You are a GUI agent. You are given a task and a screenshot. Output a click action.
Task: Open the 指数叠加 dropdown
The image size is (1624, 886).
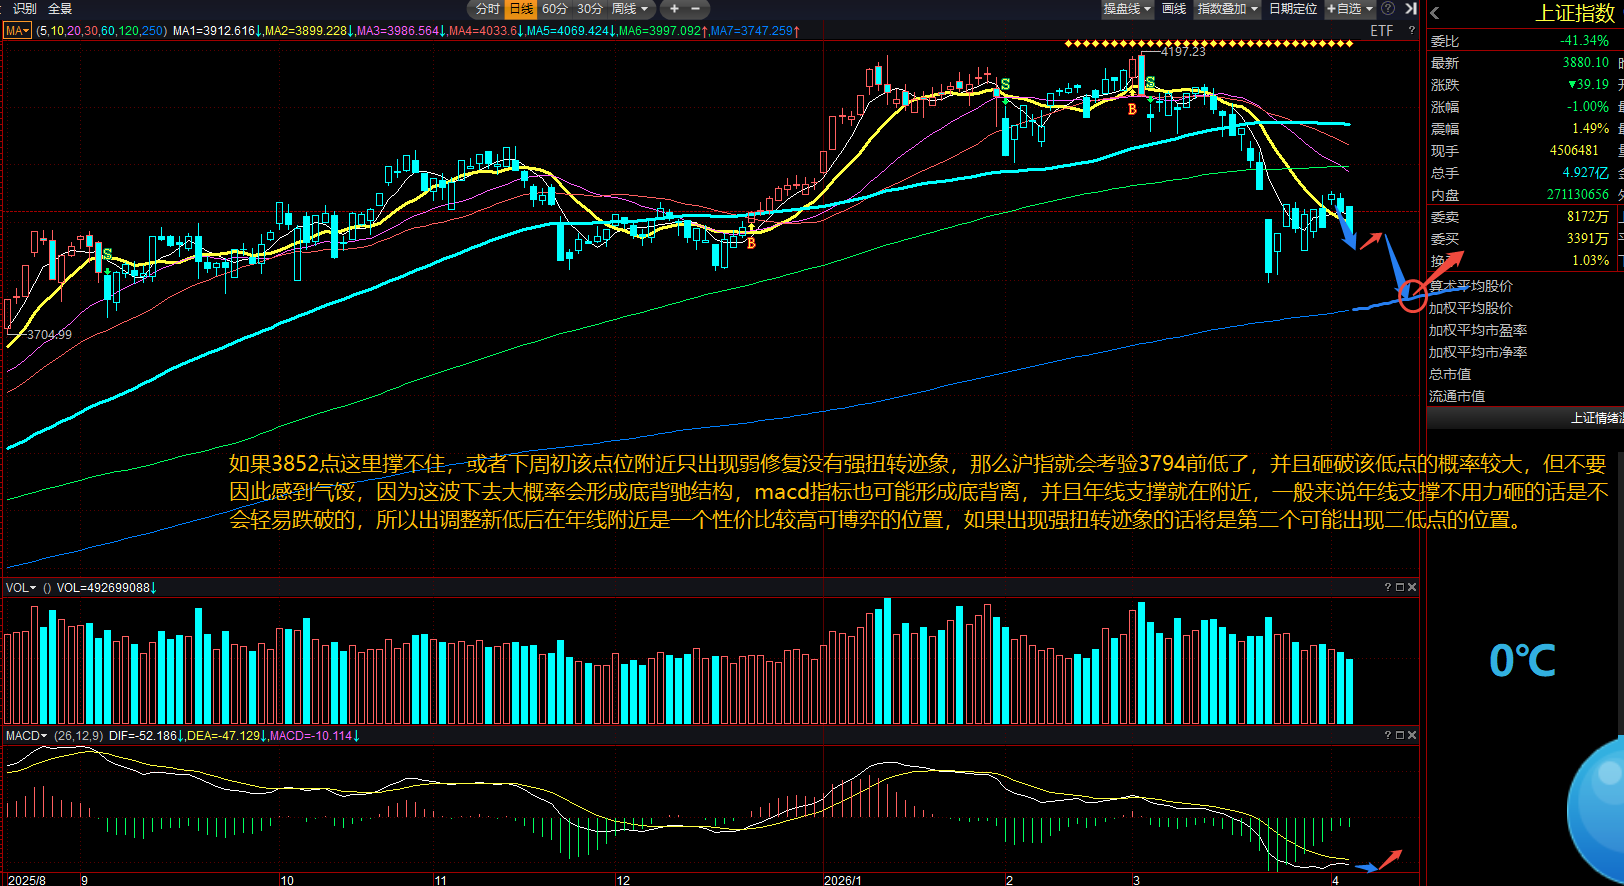[1227, 9]
